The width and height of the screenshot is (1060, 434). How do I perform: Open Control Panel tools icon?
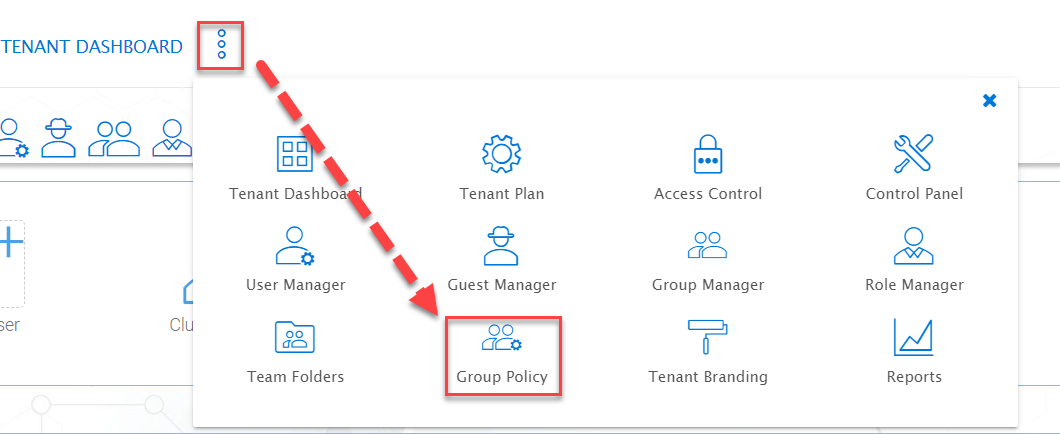coord(913,153)
